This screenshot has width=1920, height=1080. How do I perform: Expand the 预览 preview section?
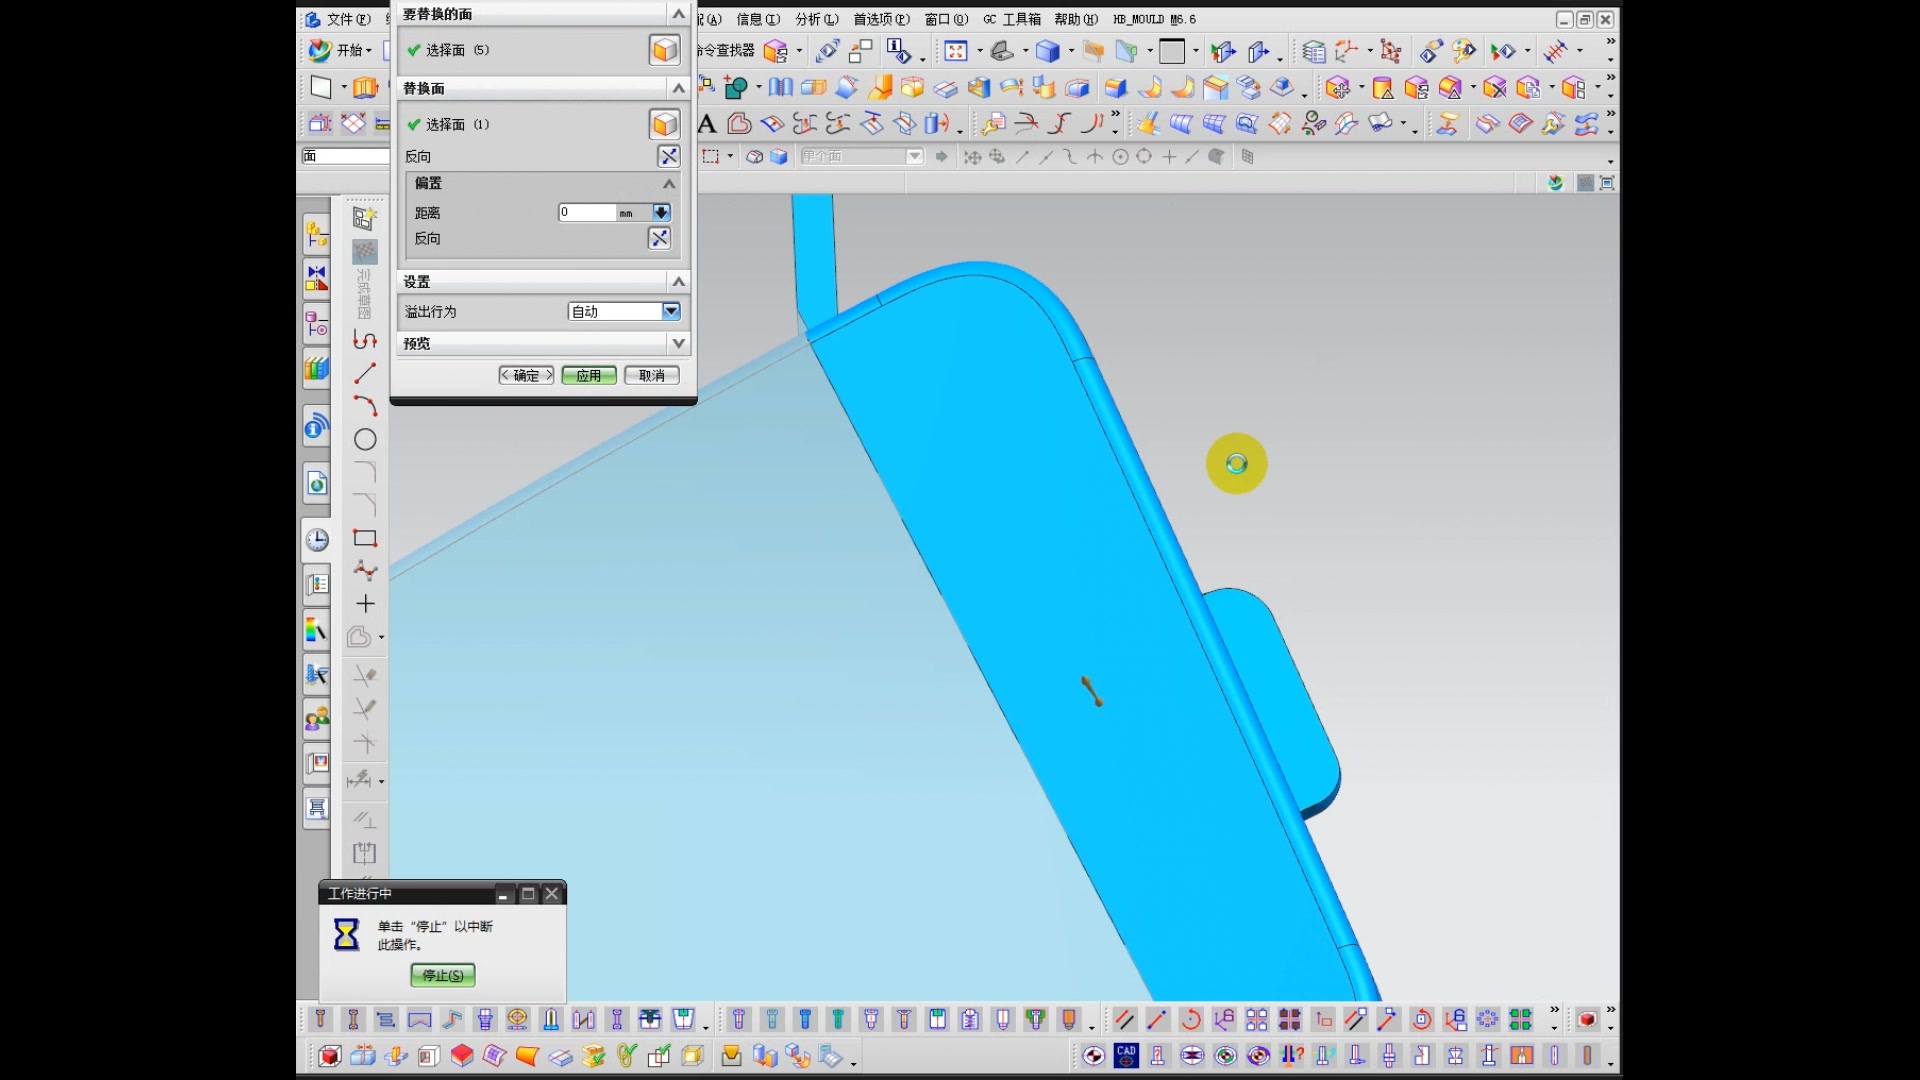point(678,343)
